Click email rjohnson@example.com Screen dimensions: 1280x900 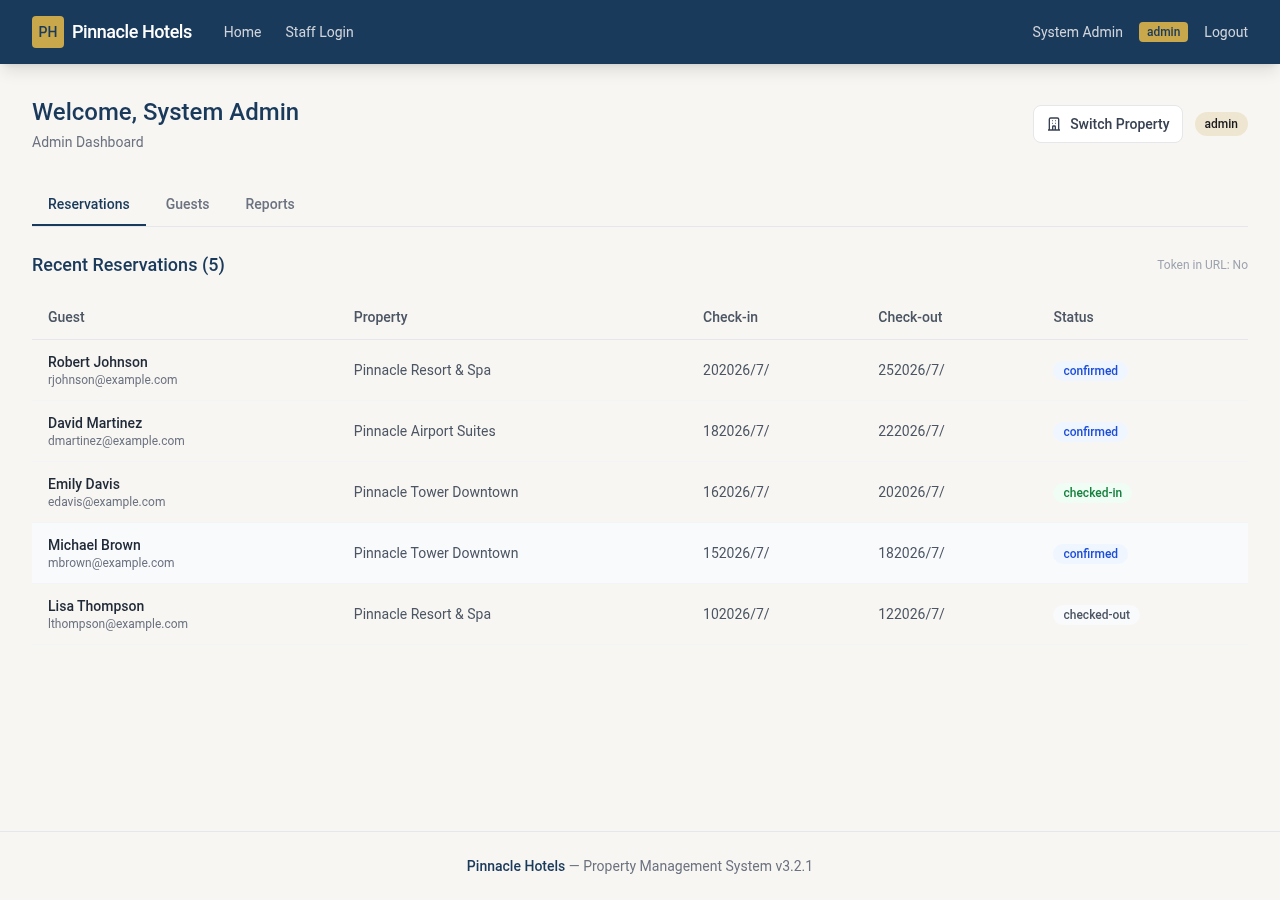[x=113, y=380]
